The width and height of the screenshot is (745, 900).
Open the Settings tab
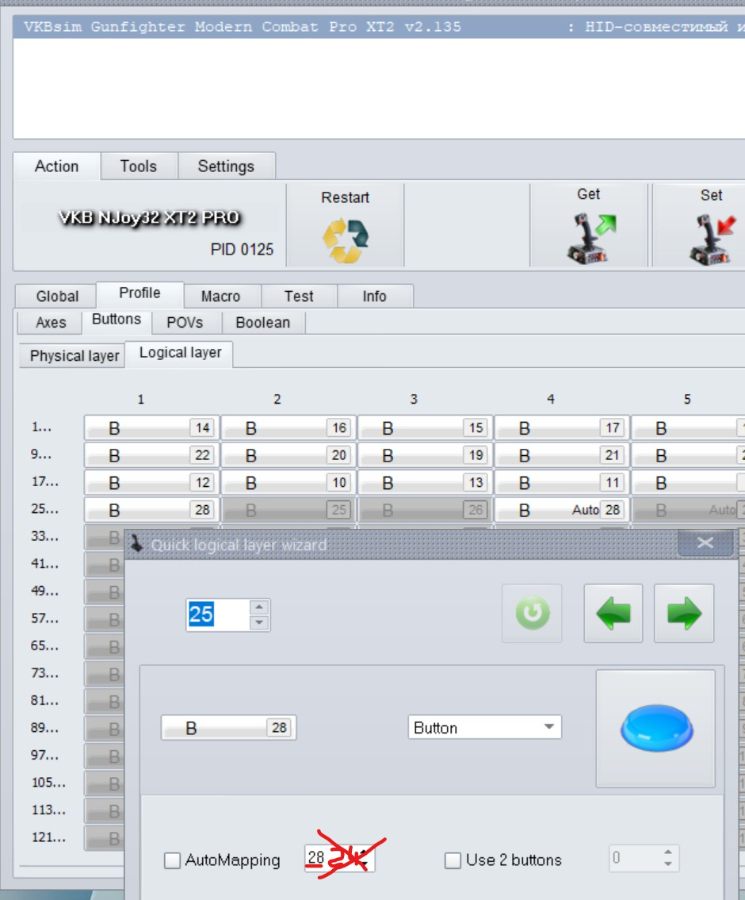pyautogui.click(x=226, y=166)
